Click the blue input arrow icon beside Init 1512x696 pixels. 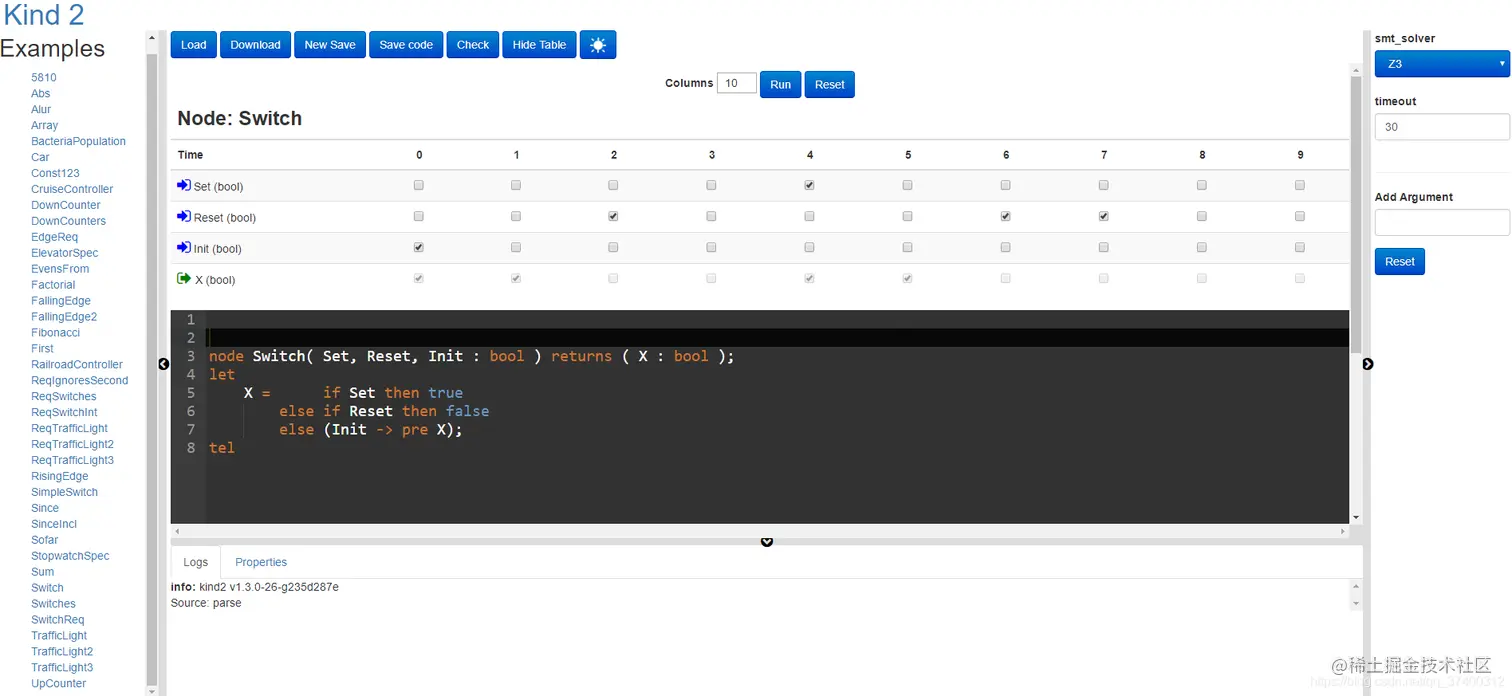(x=183, y=248)
